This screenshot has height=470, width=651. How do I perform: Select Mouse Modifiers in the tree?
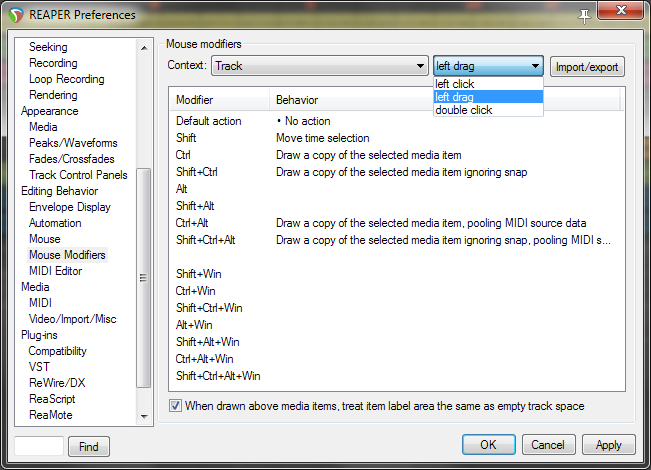click(67, 255)
